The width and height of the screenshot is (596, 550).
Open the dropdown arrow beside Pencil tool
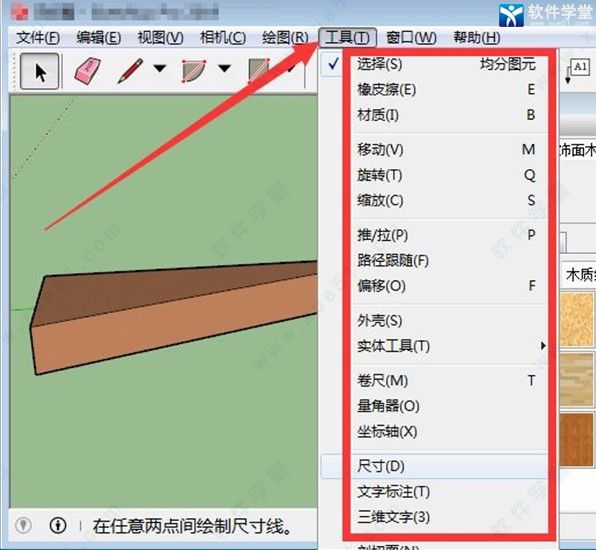[160, 68]
